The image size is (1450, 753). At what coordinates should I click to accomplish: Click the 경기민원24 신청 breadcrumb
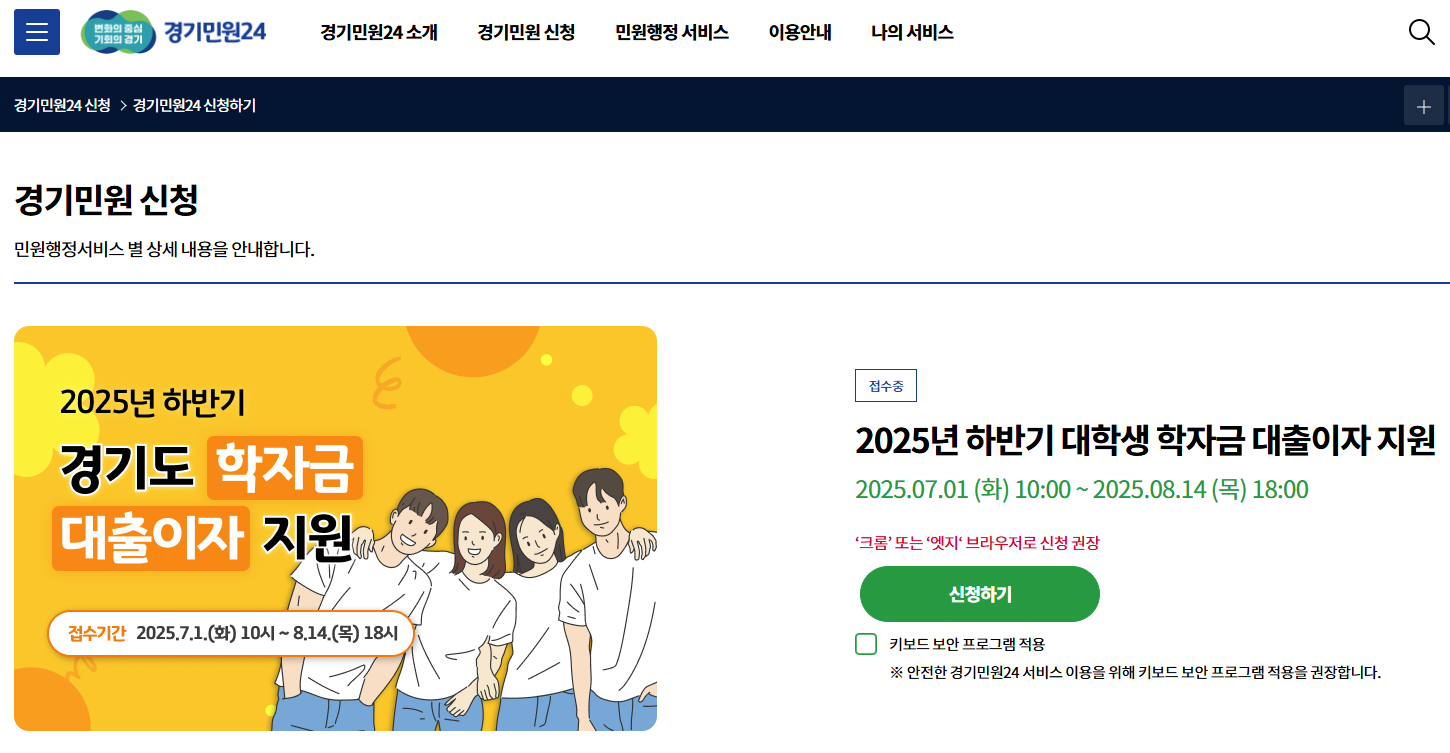tap(62, 105)
